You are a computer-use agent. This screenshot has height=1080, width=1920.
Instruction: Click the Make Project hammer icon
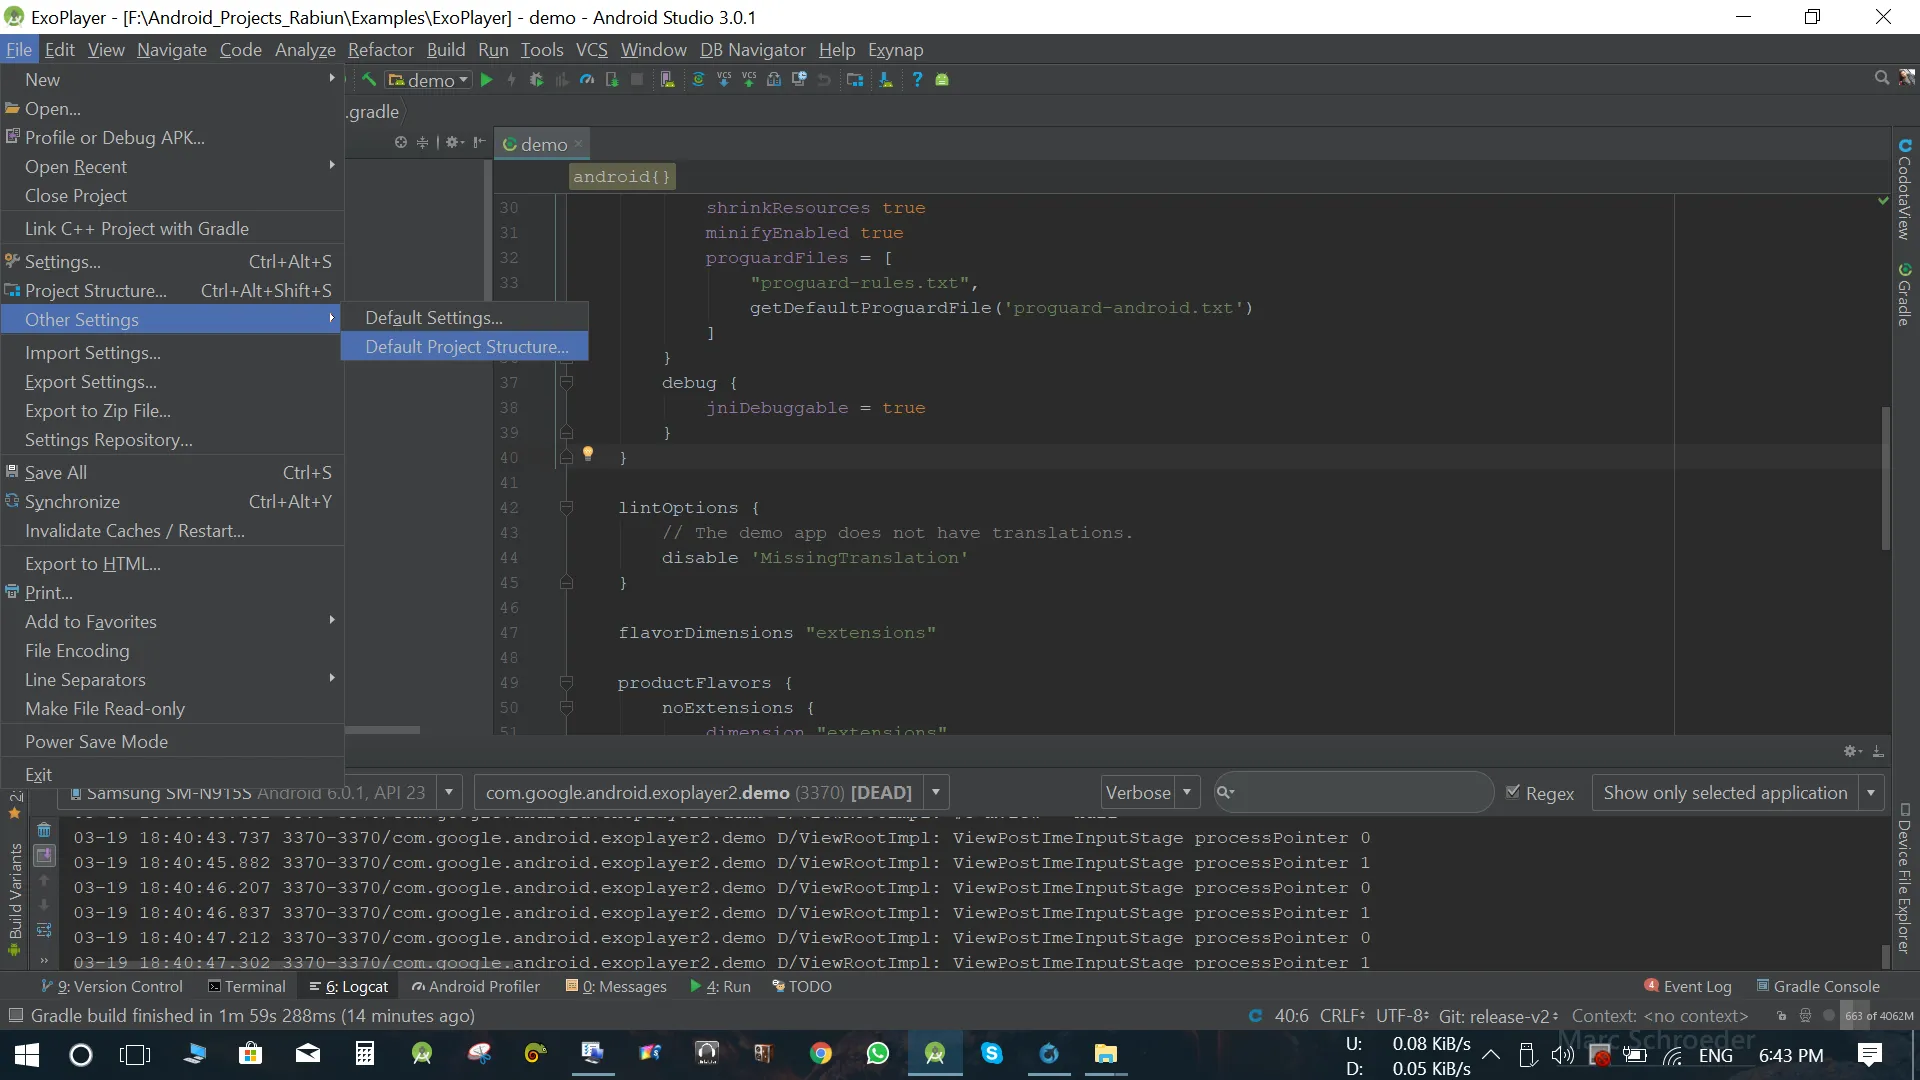[x=369, y=80]
